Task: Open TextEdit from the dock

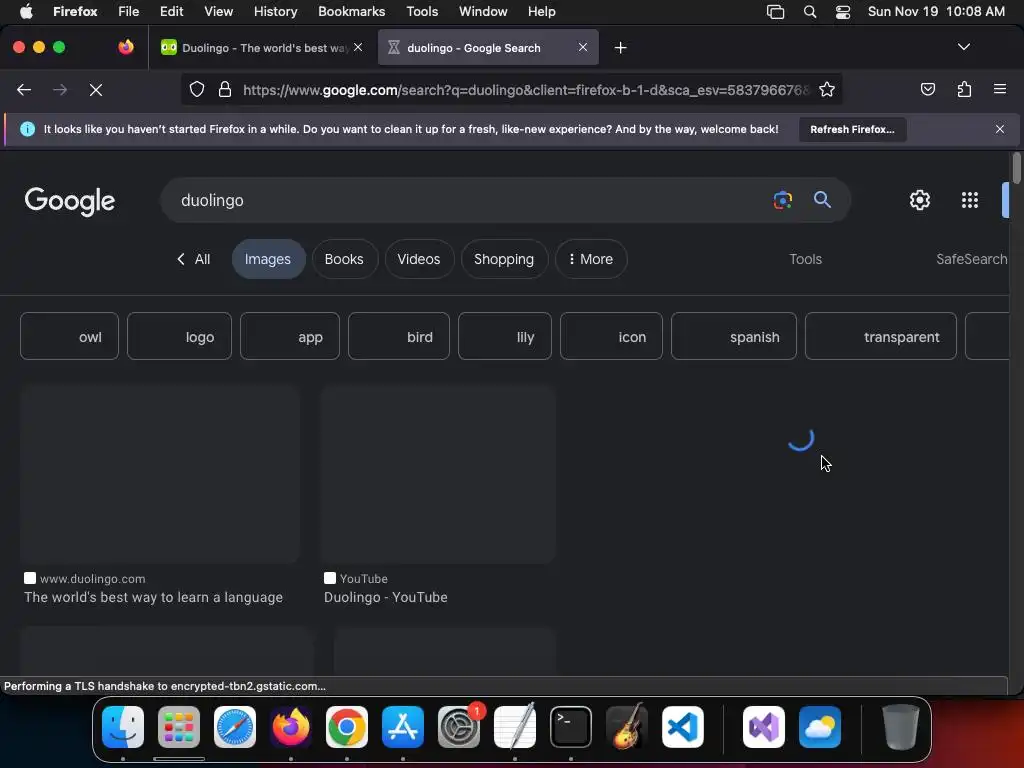Action: (515, 727)
